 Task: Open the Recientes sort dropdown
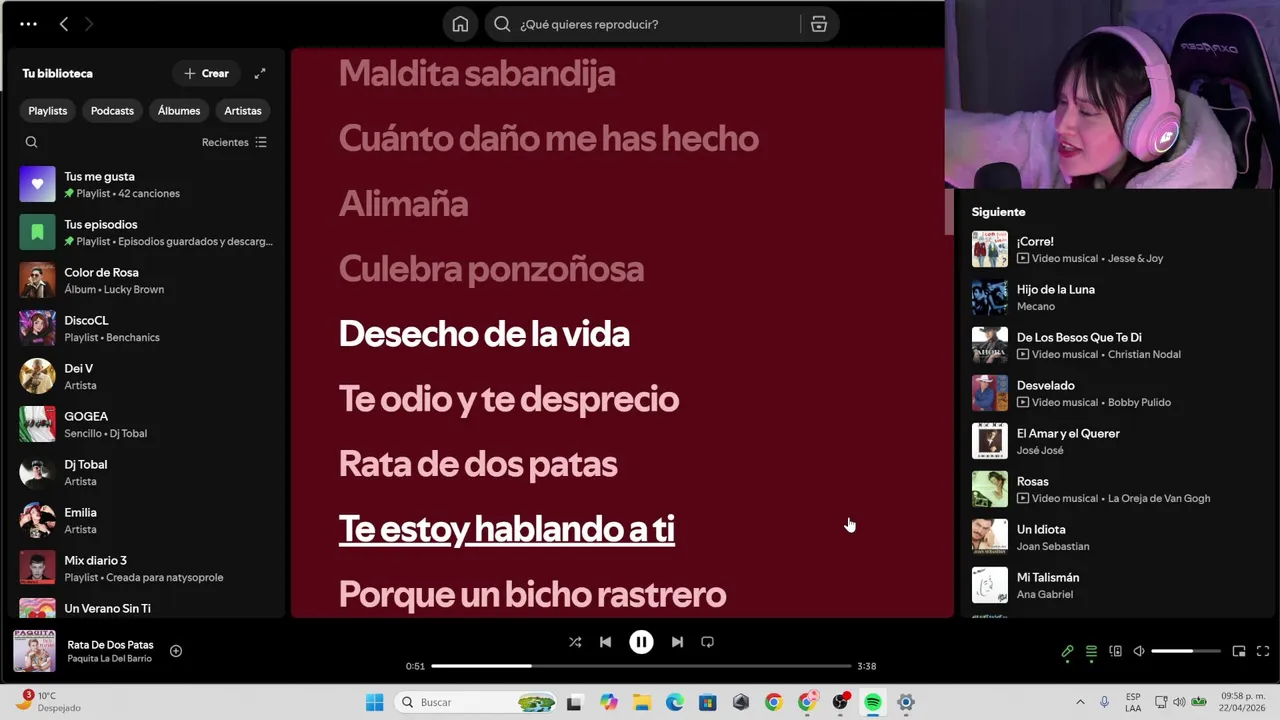click(x=234, y=142)
